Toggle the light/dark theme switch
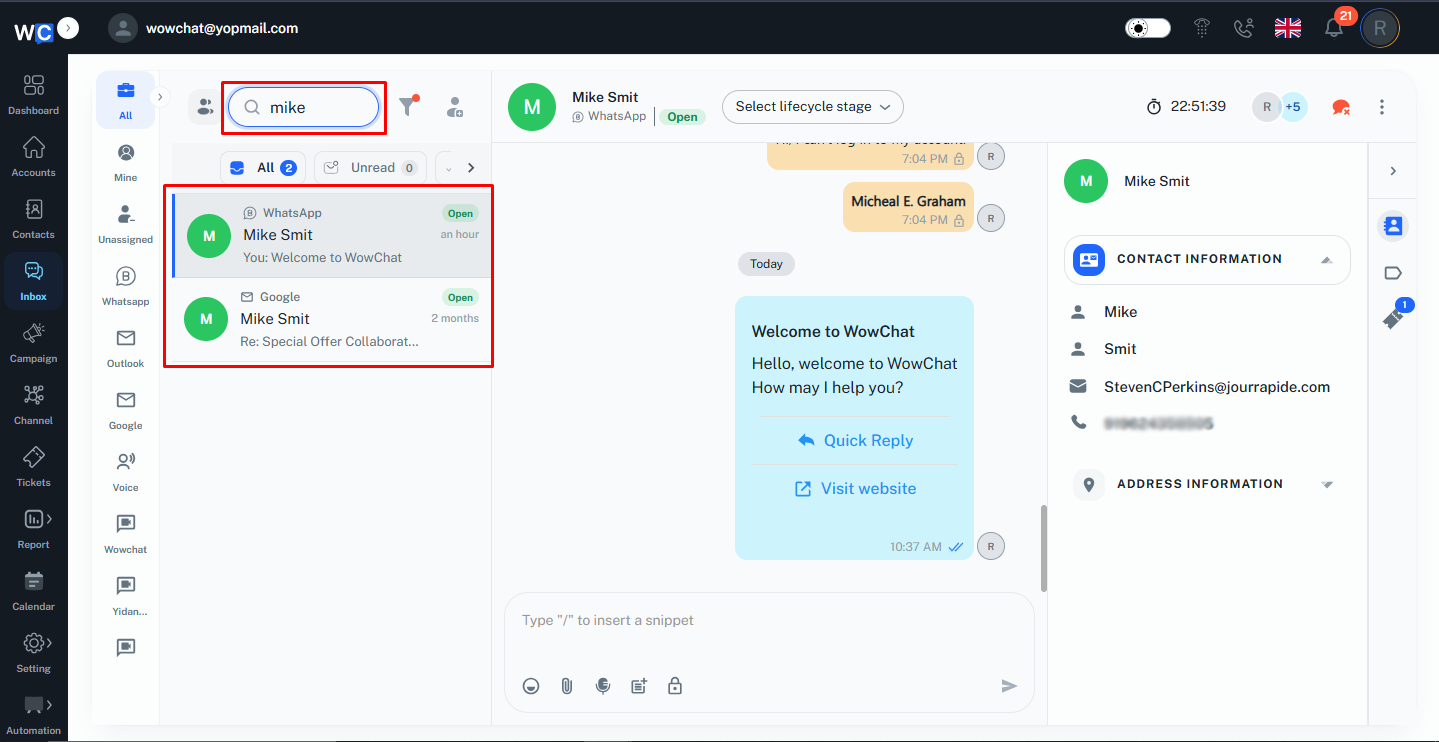Screen dimensions: 1439x742 pos(1148,28)
